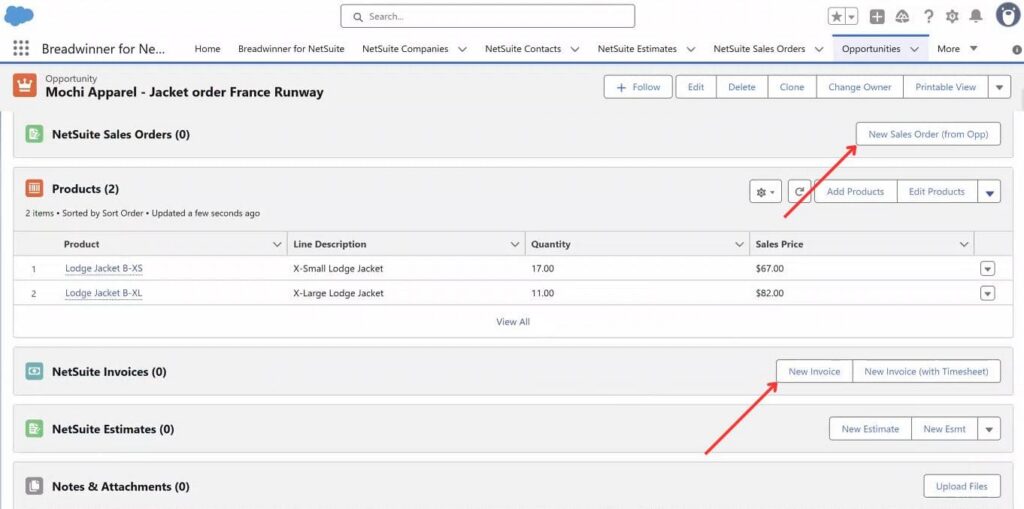
Task: Click the Delete button
Action: click(x=741, y=87)
